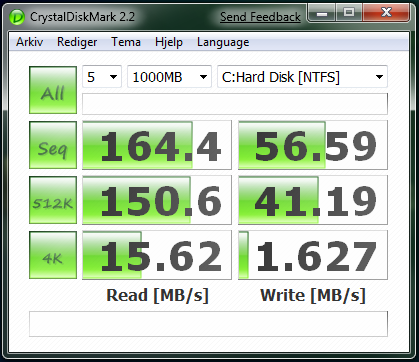Click the Write [MB/s] column label
Image resolution: width=419 pixels, height=362 pixels.
(313, 295)
